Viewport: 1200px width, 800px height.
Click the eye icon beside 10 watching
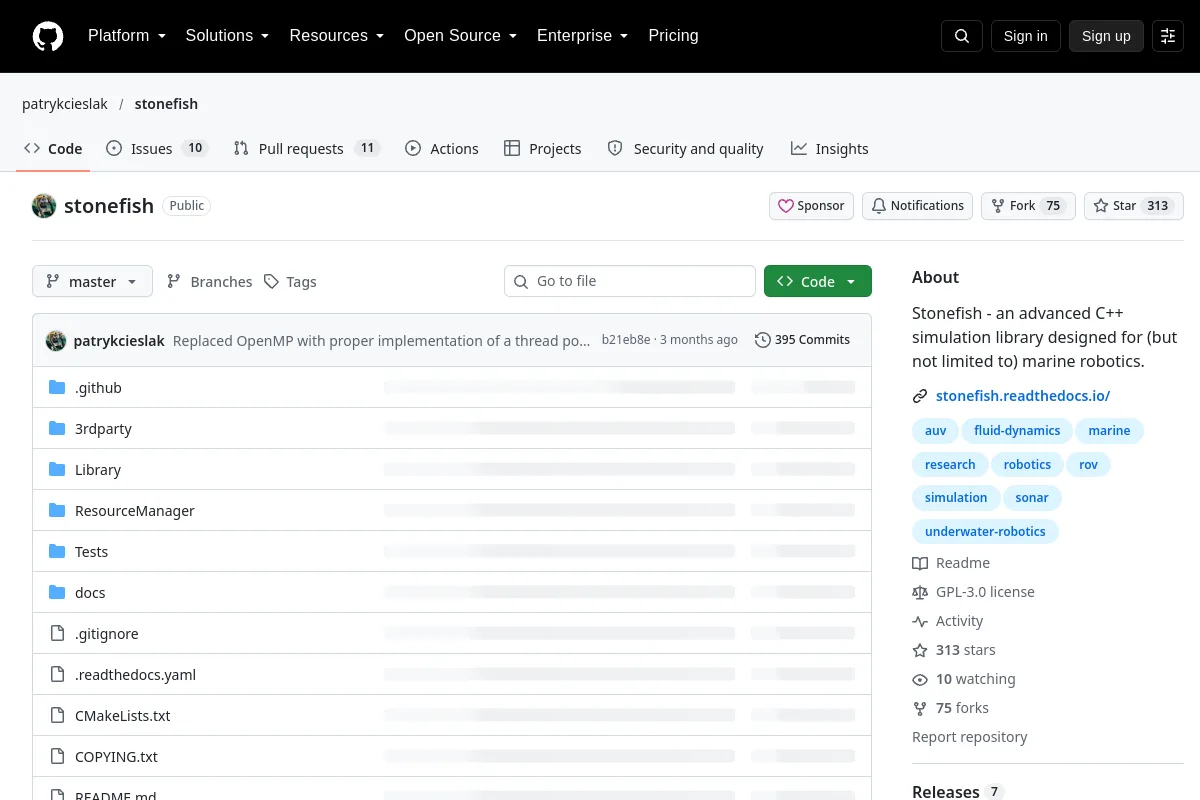(x=920, y=679)
